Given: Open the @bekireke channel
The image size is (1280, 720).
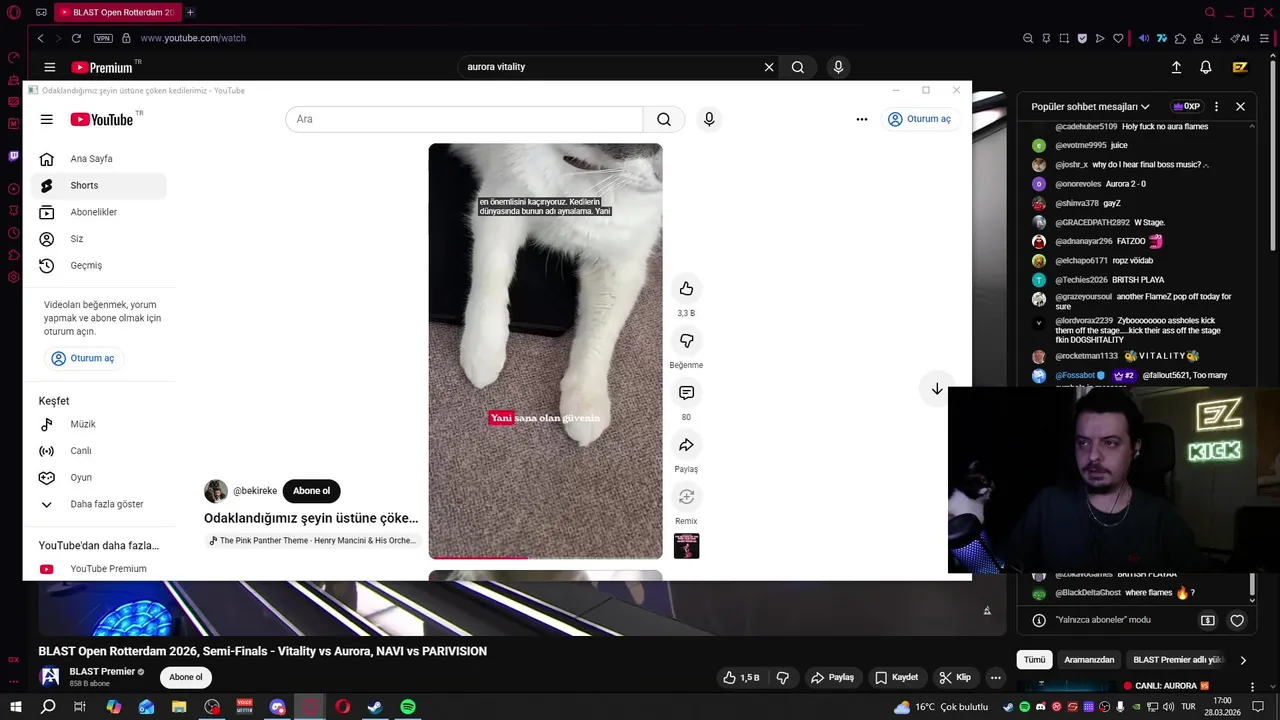Looking at the screenshot, I should [254, 491].
